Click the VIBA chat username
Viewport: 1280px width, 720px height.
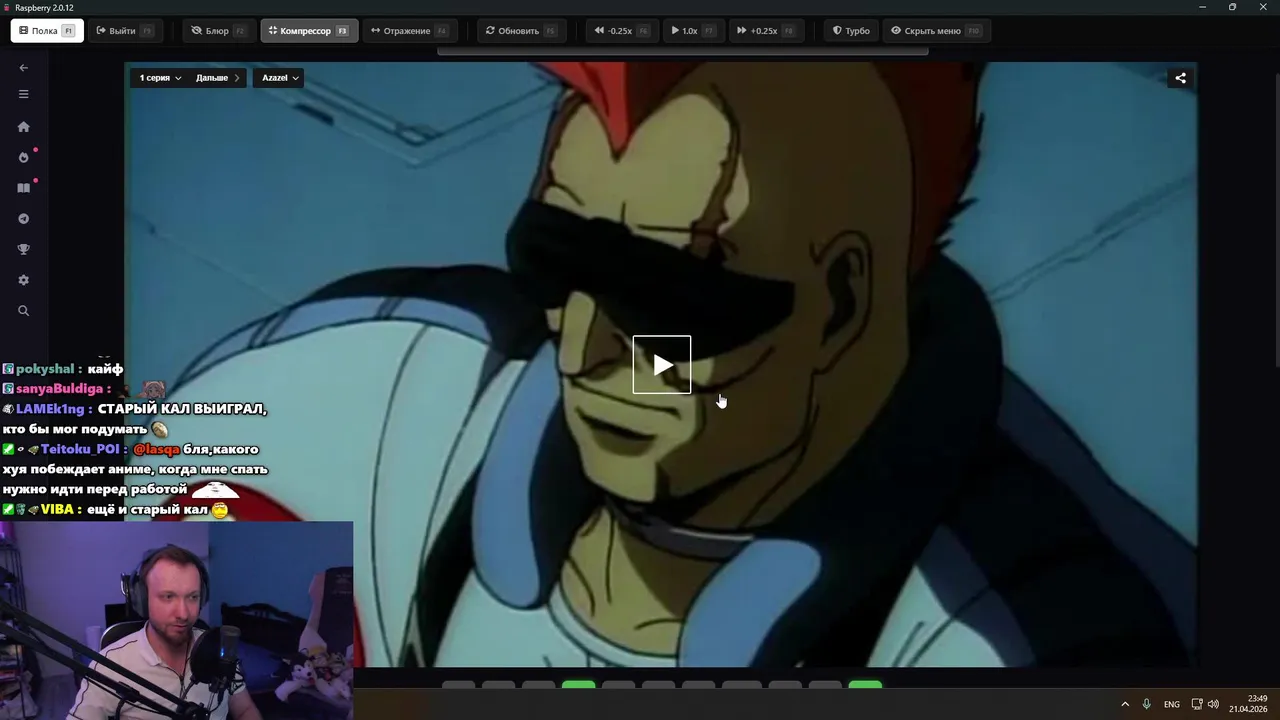tap(57, 509)
